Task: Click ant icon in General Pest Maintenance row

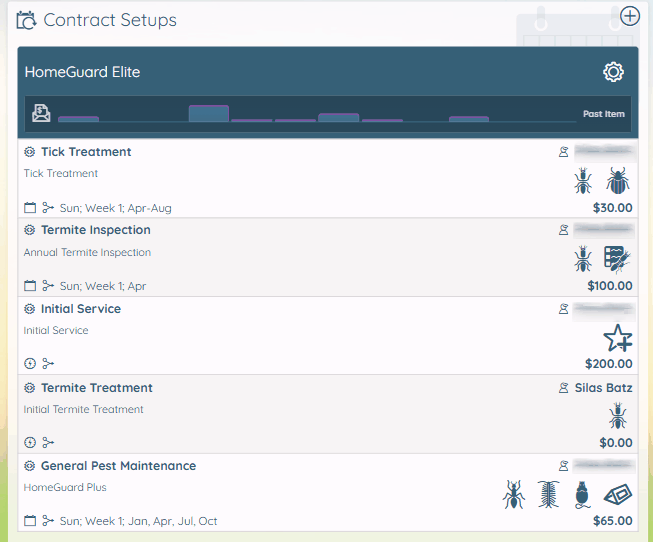Action: click(x=514, y=495)
